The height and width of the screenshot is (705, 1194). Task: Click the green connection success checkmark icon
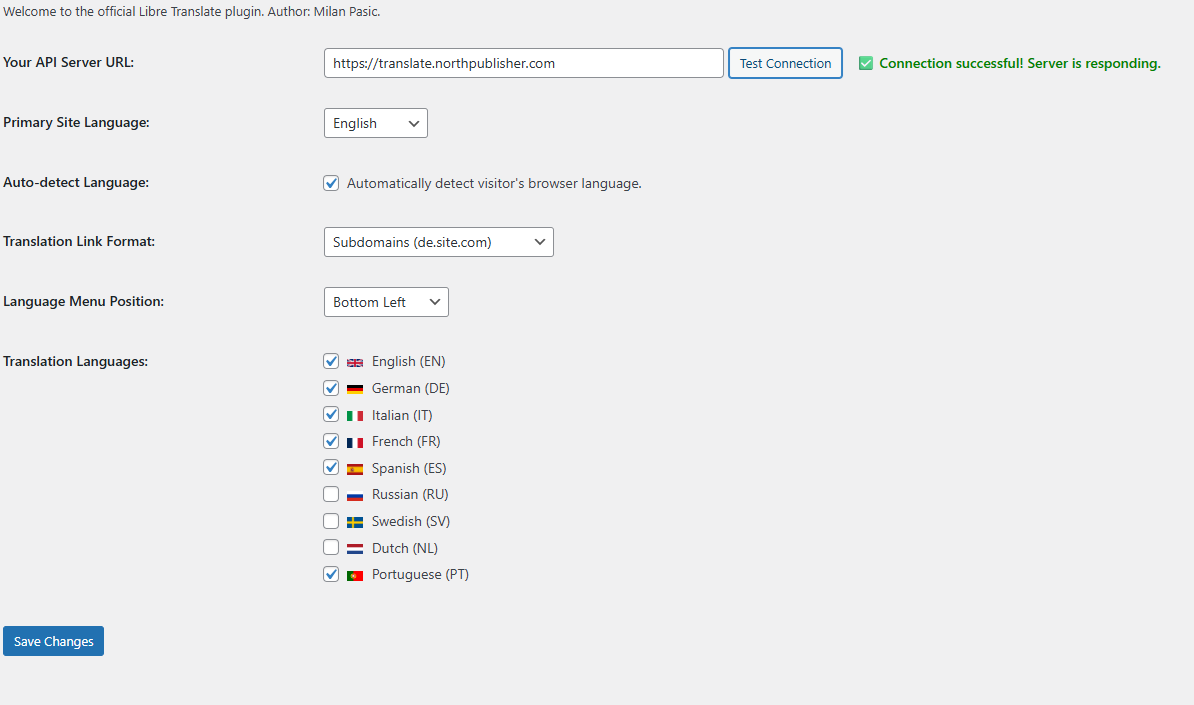(866, 62)
